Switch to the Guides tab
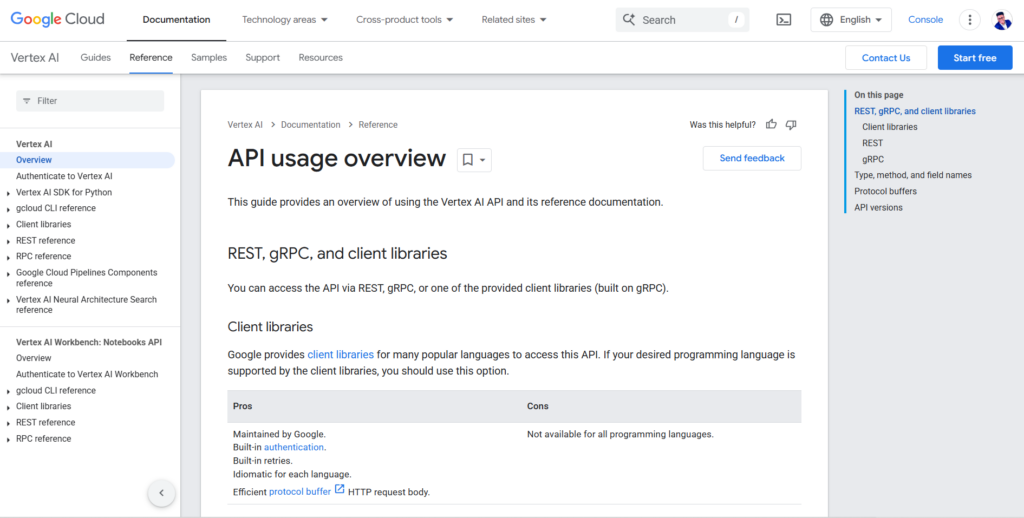The width and height of the screenshot is (1024, 518). tap(95, 57)
